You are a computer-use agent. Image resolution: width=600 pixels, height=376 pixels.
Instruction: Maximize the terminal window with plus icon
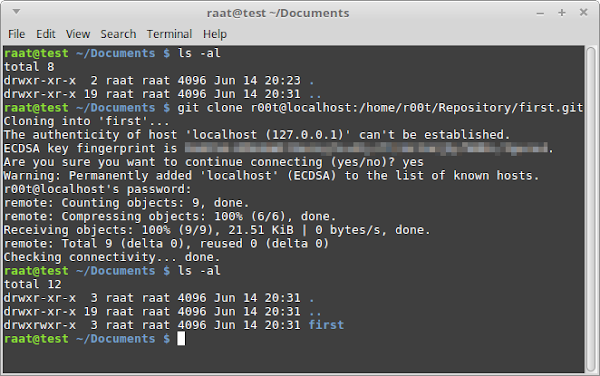[561, 13]
